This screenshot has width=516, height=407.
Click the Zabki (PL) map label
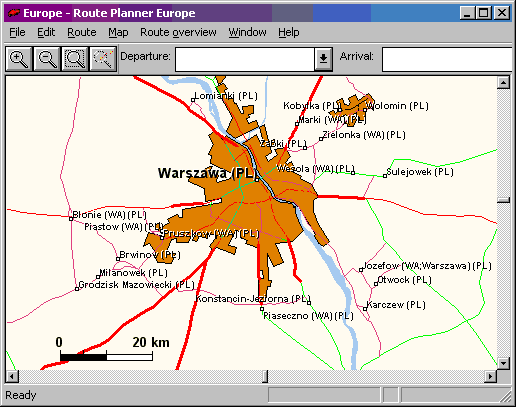[x=283, y=144]
